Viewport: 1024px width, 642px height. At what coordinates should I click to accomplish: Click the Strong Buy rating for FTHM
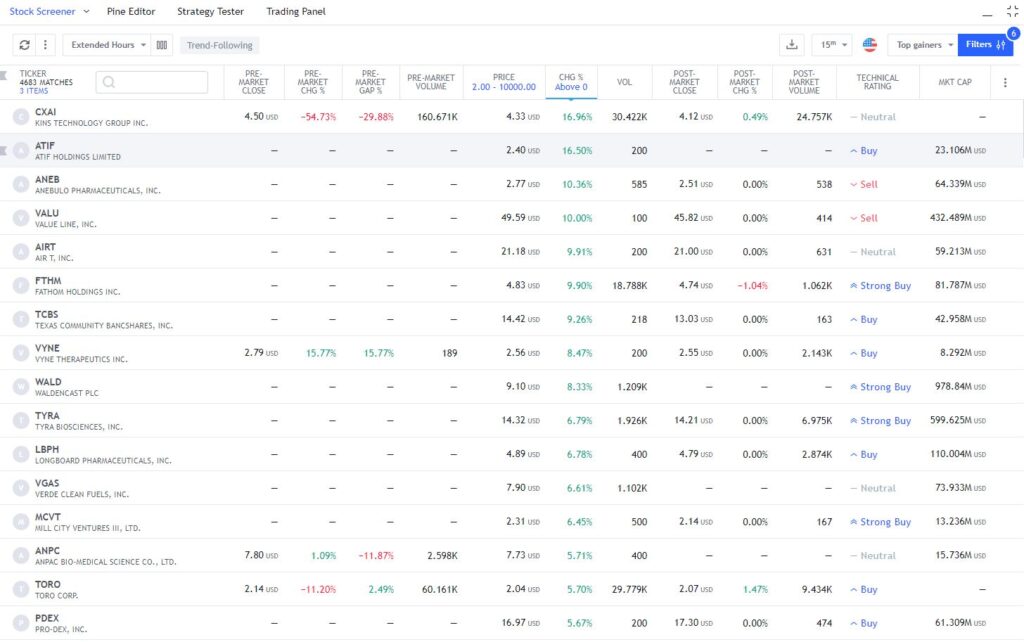pos(881,285)
